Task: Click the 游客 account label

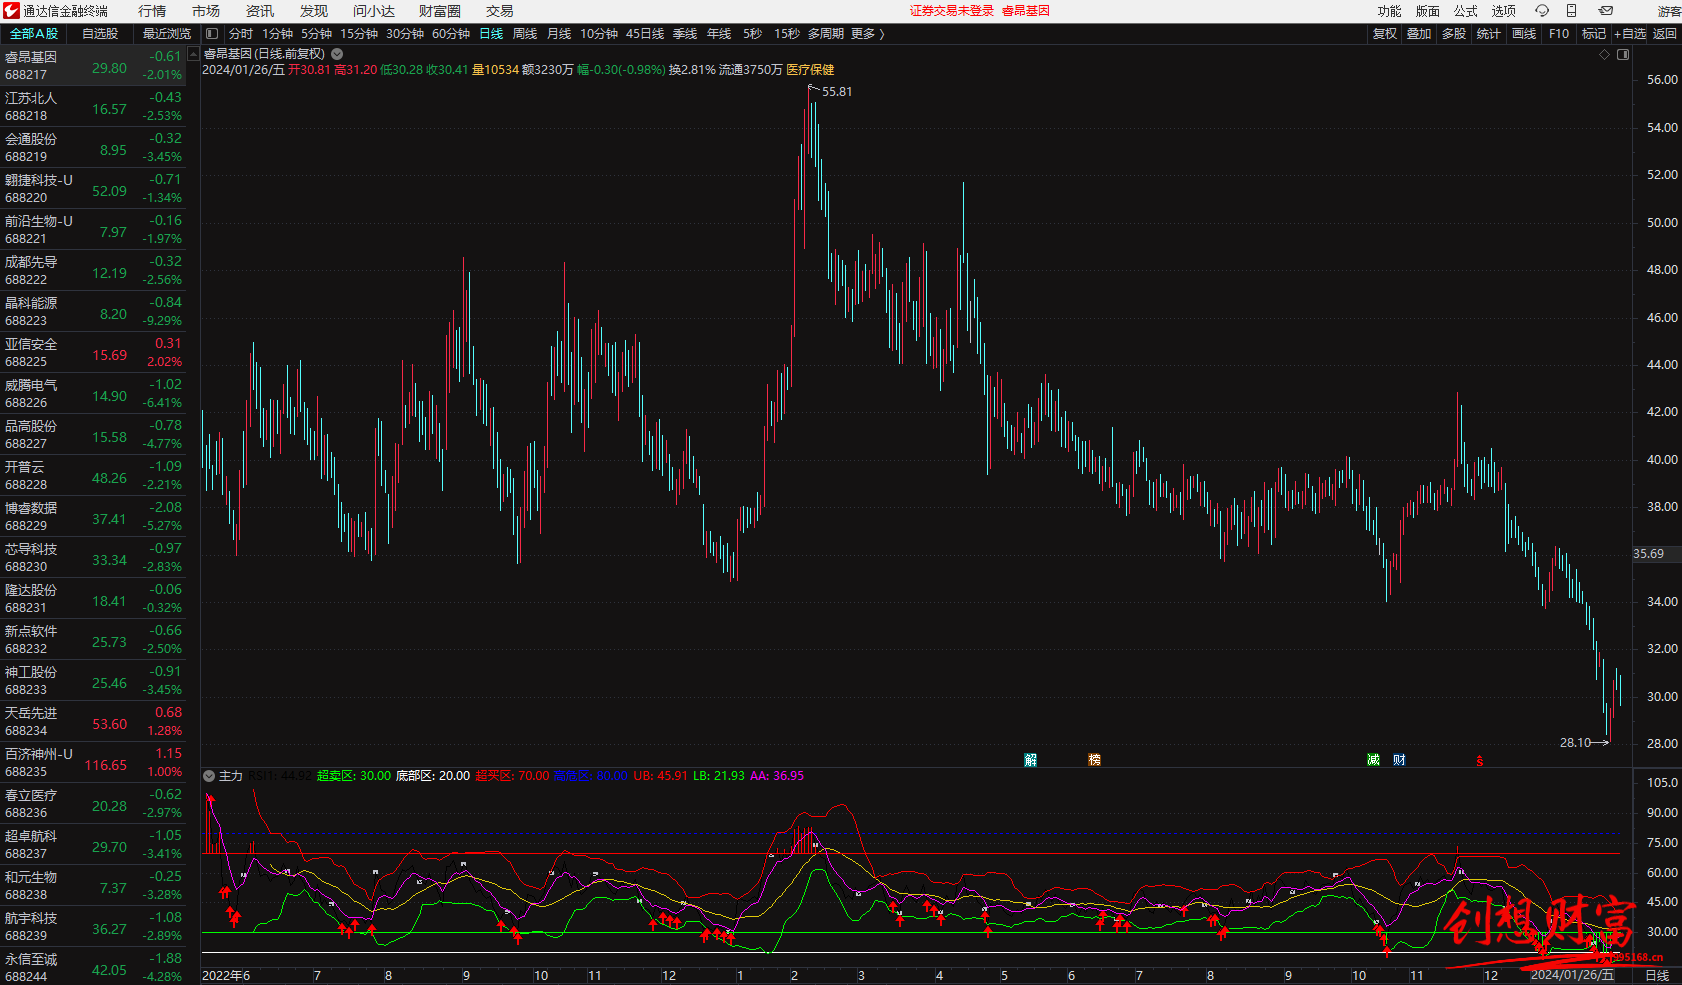Action: [x=1669, y=11]
